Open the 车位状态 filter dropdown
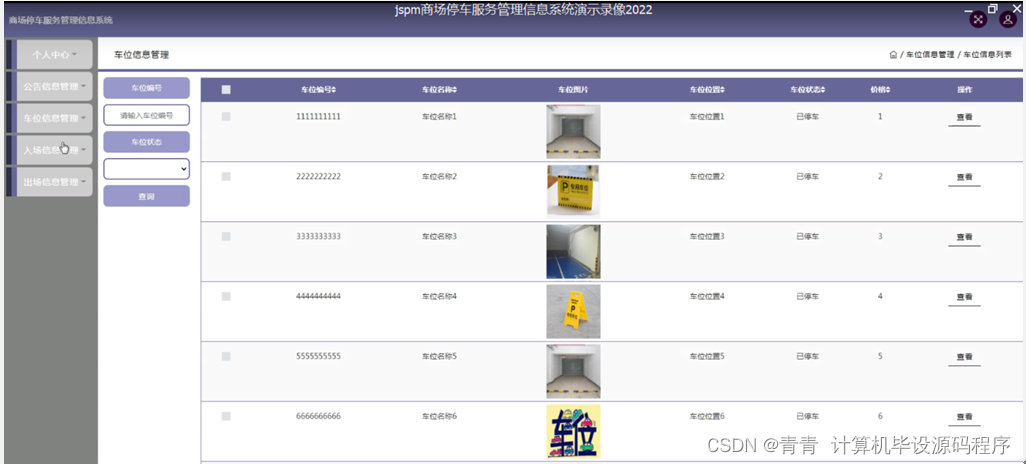1026x464 pixels. [147, 169]
